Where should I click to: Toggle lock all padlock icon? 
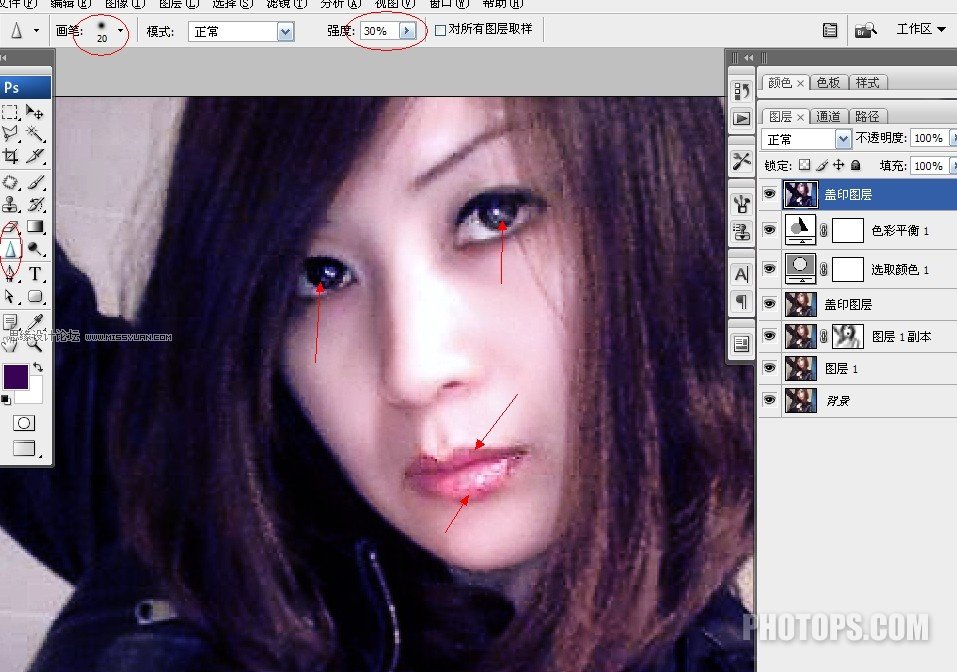tap(856, 165)
